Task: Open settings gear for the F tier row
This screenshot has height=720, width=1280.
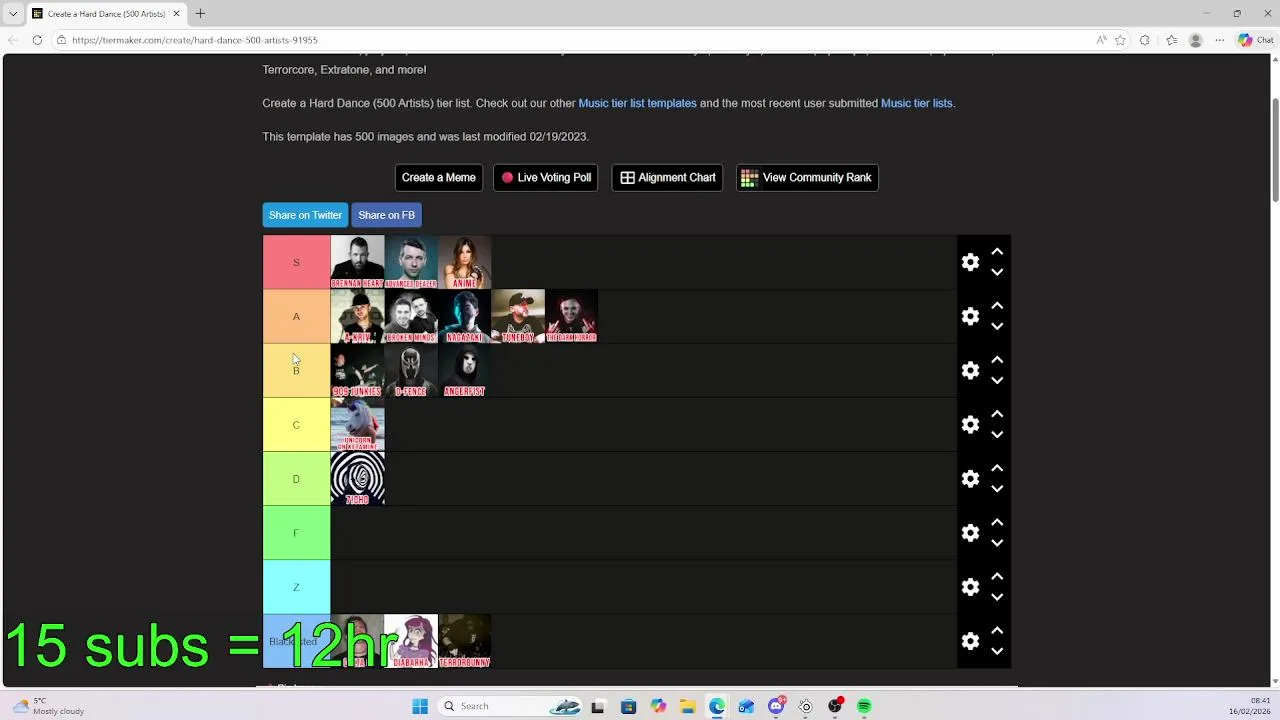Action: [970, 533]
